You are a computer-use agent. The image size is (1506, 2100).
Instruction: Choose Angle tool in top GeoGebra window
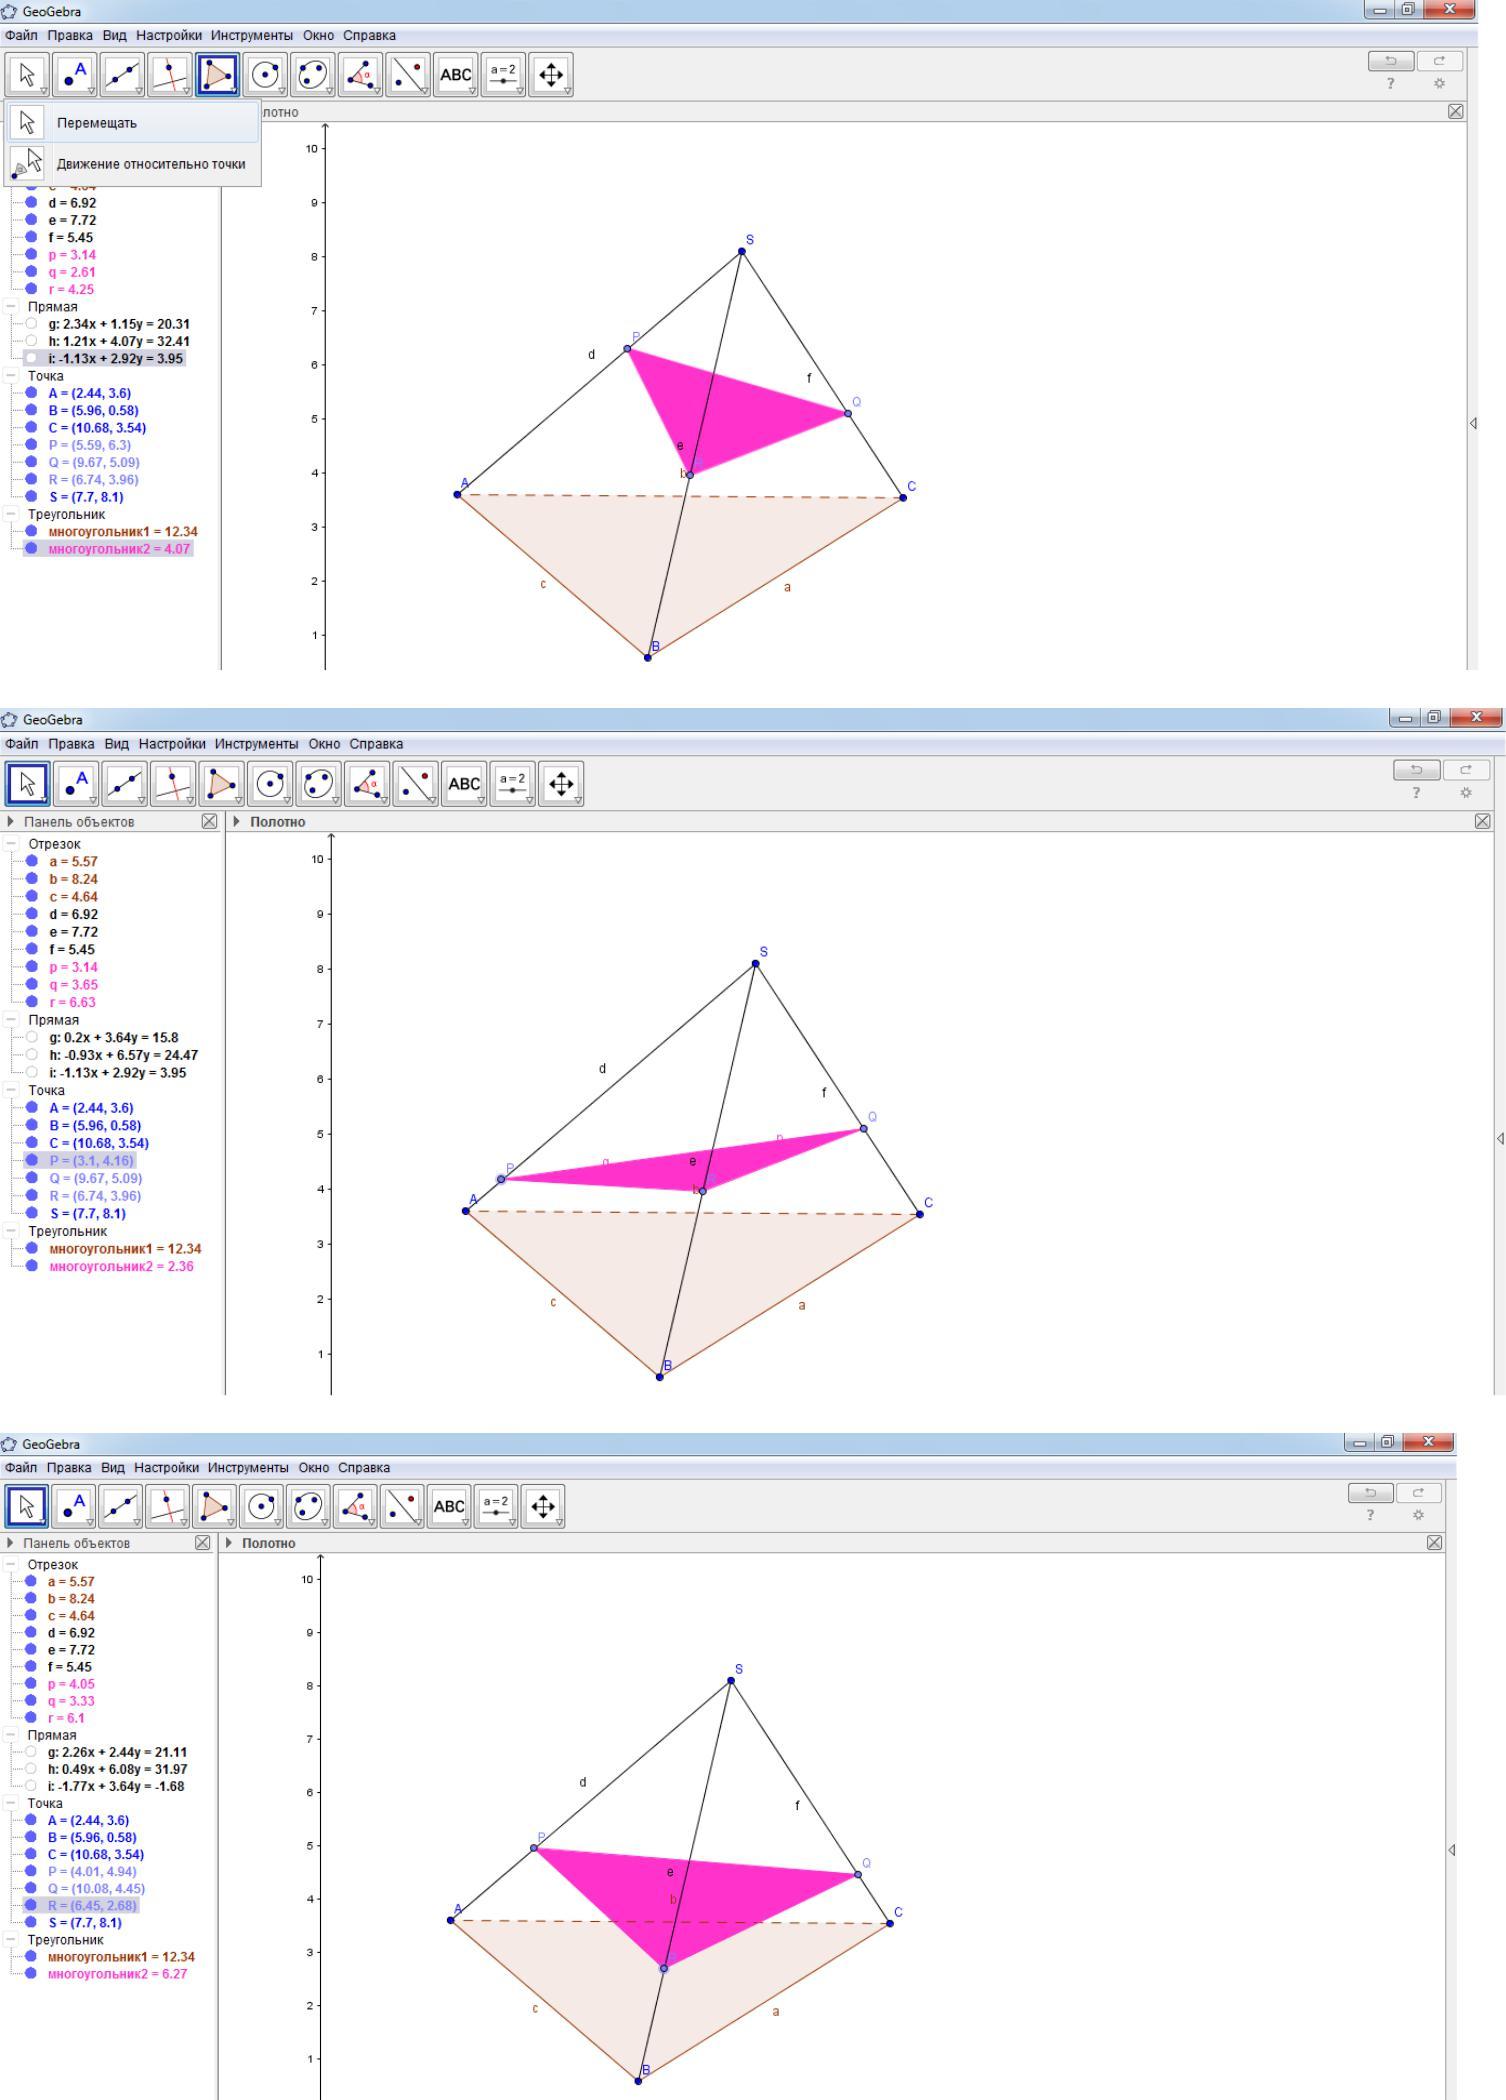[x=361, y=75]
